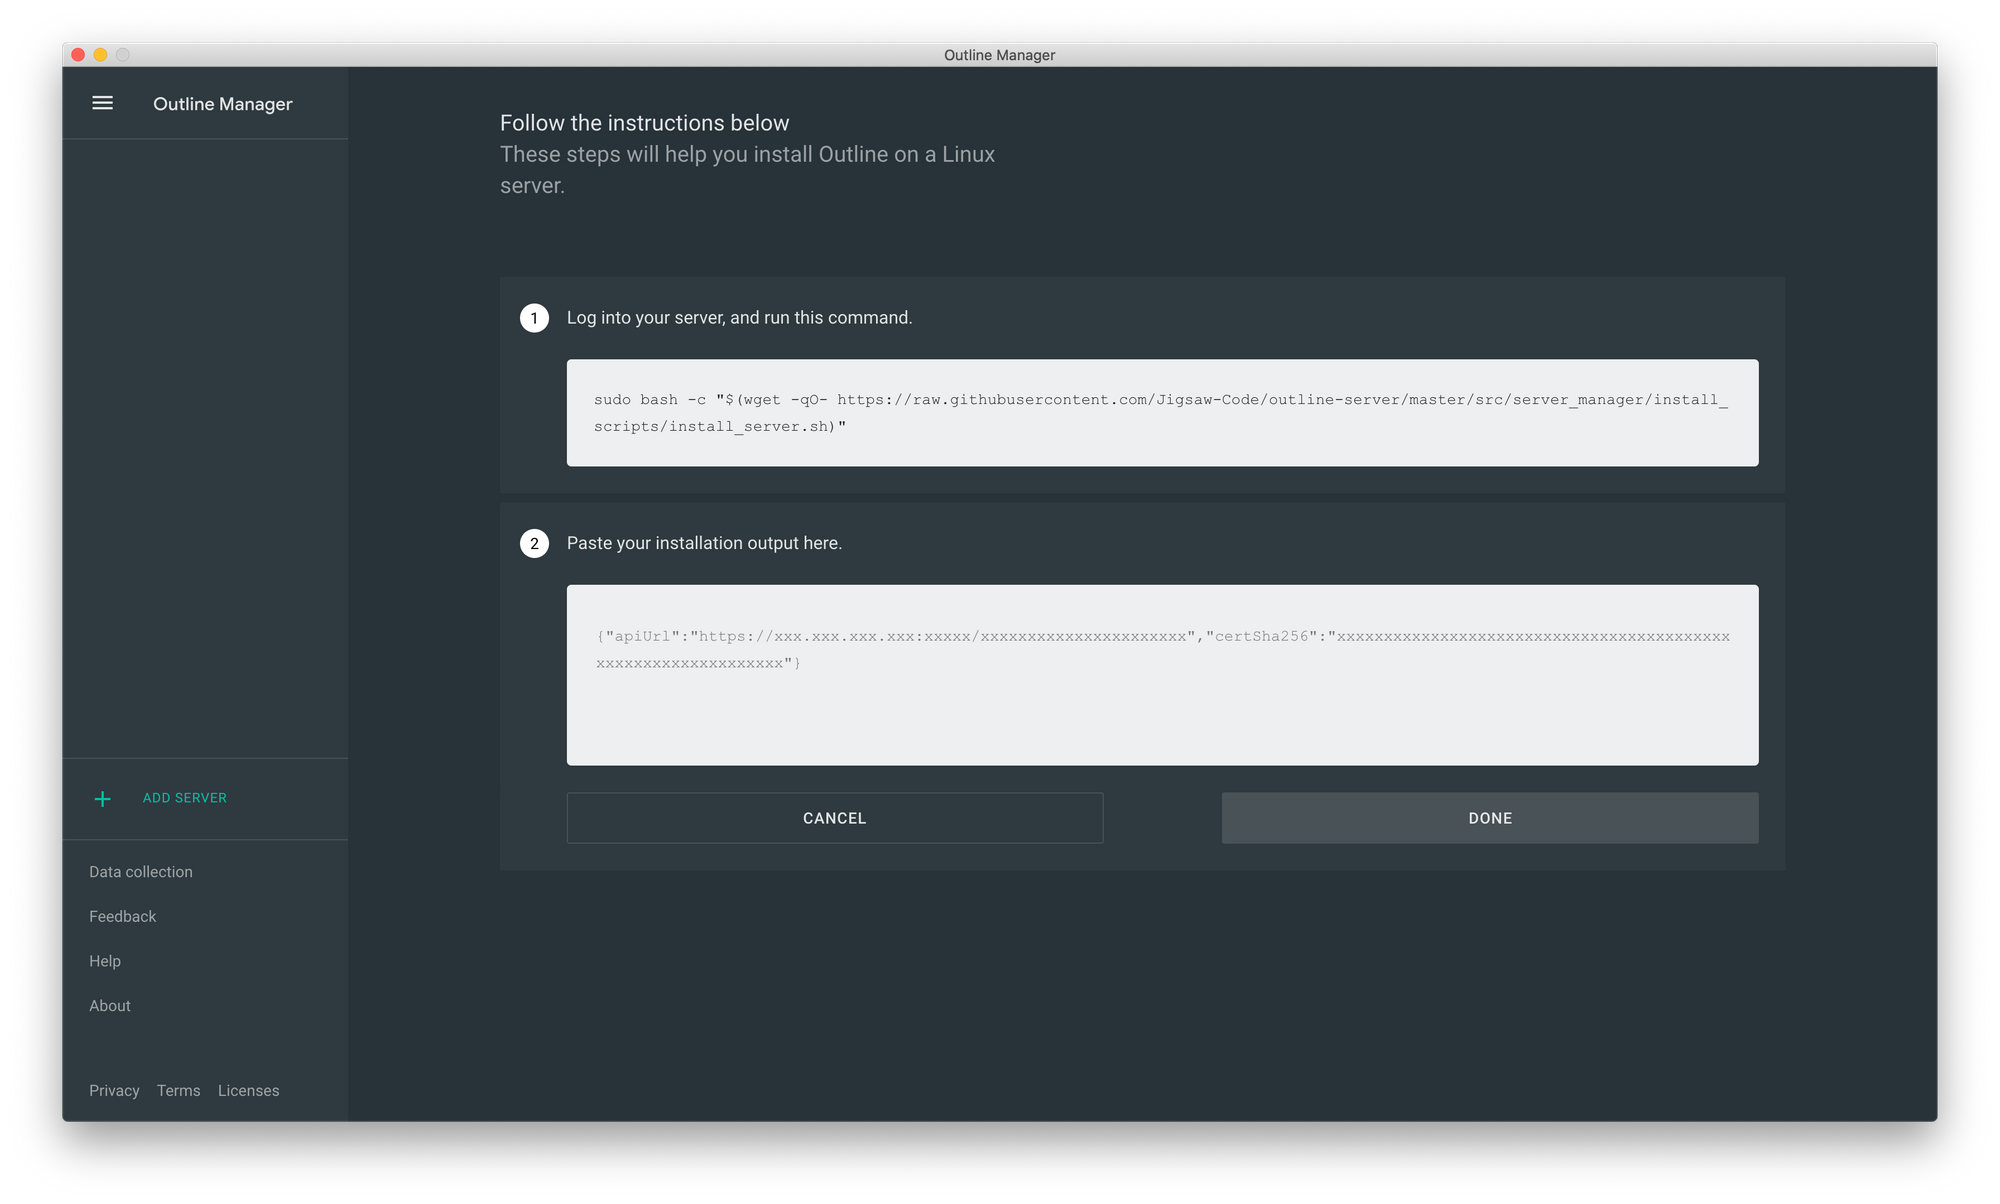Click 'Paste your installation output here' text

click(x=704, y=543)
